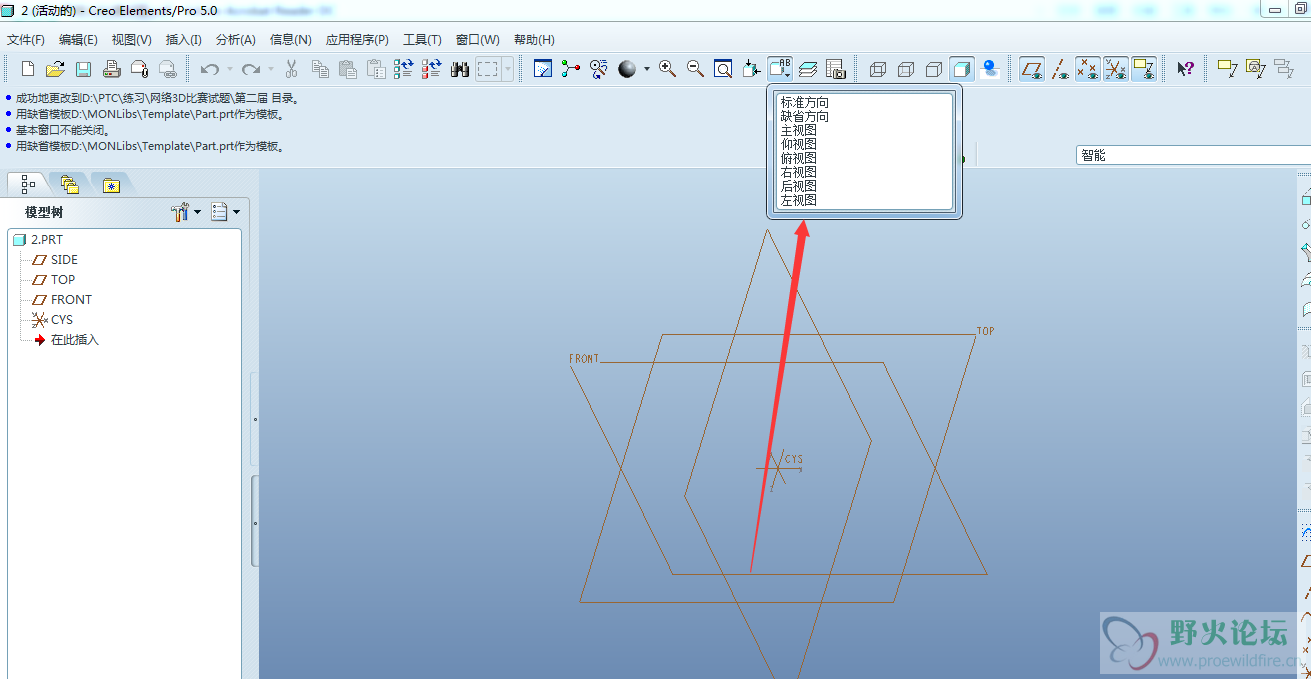This screenshot has height=679, width=1311.
Task: Expand the selection box tool dropdown
Action: pyautogui.click(x=508, y=69)
